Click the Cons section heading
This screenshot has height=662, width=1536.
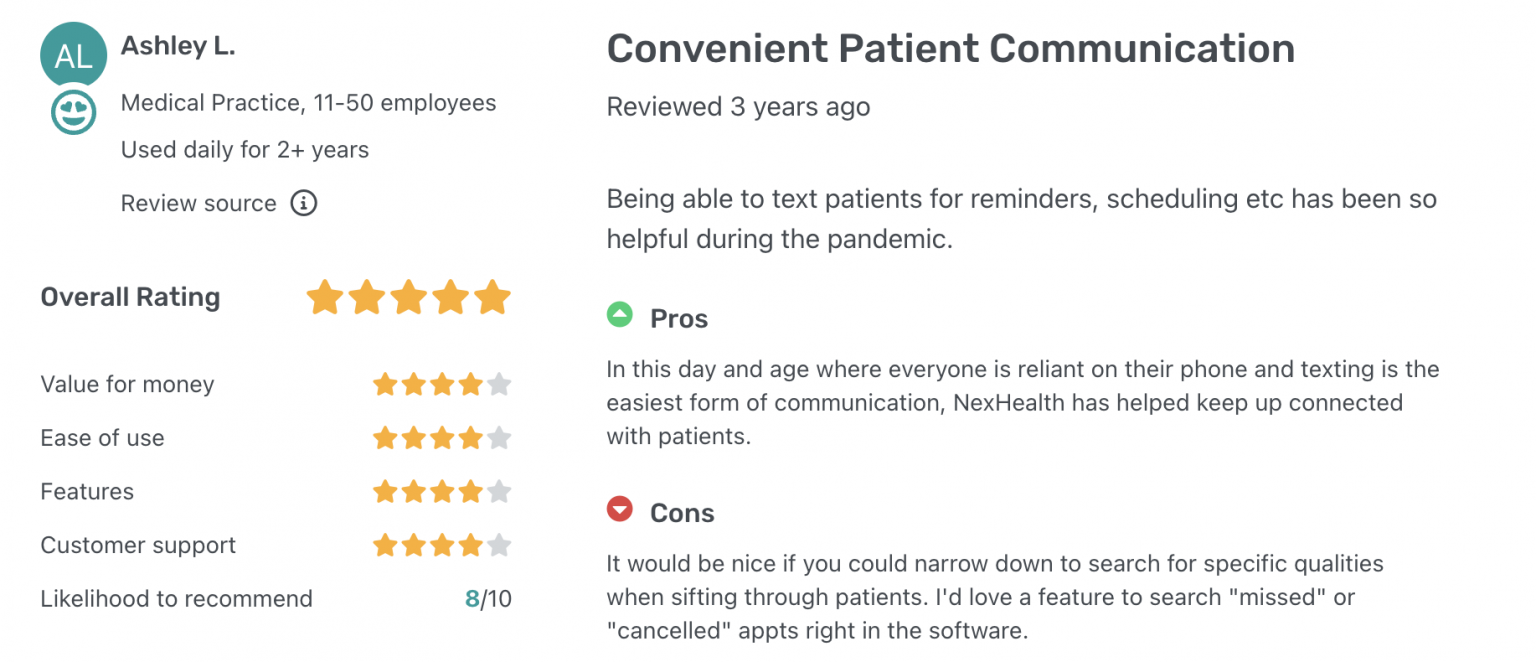(682, 513)
